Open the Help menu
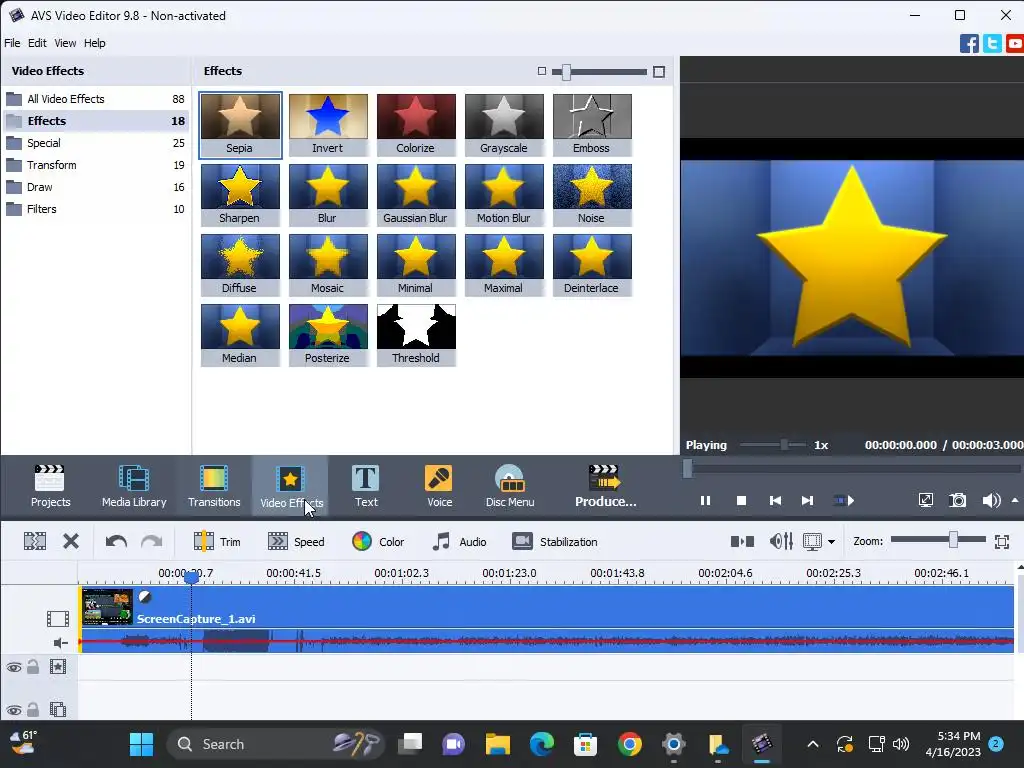This screenshot has width=1024, height=768. 95,43
